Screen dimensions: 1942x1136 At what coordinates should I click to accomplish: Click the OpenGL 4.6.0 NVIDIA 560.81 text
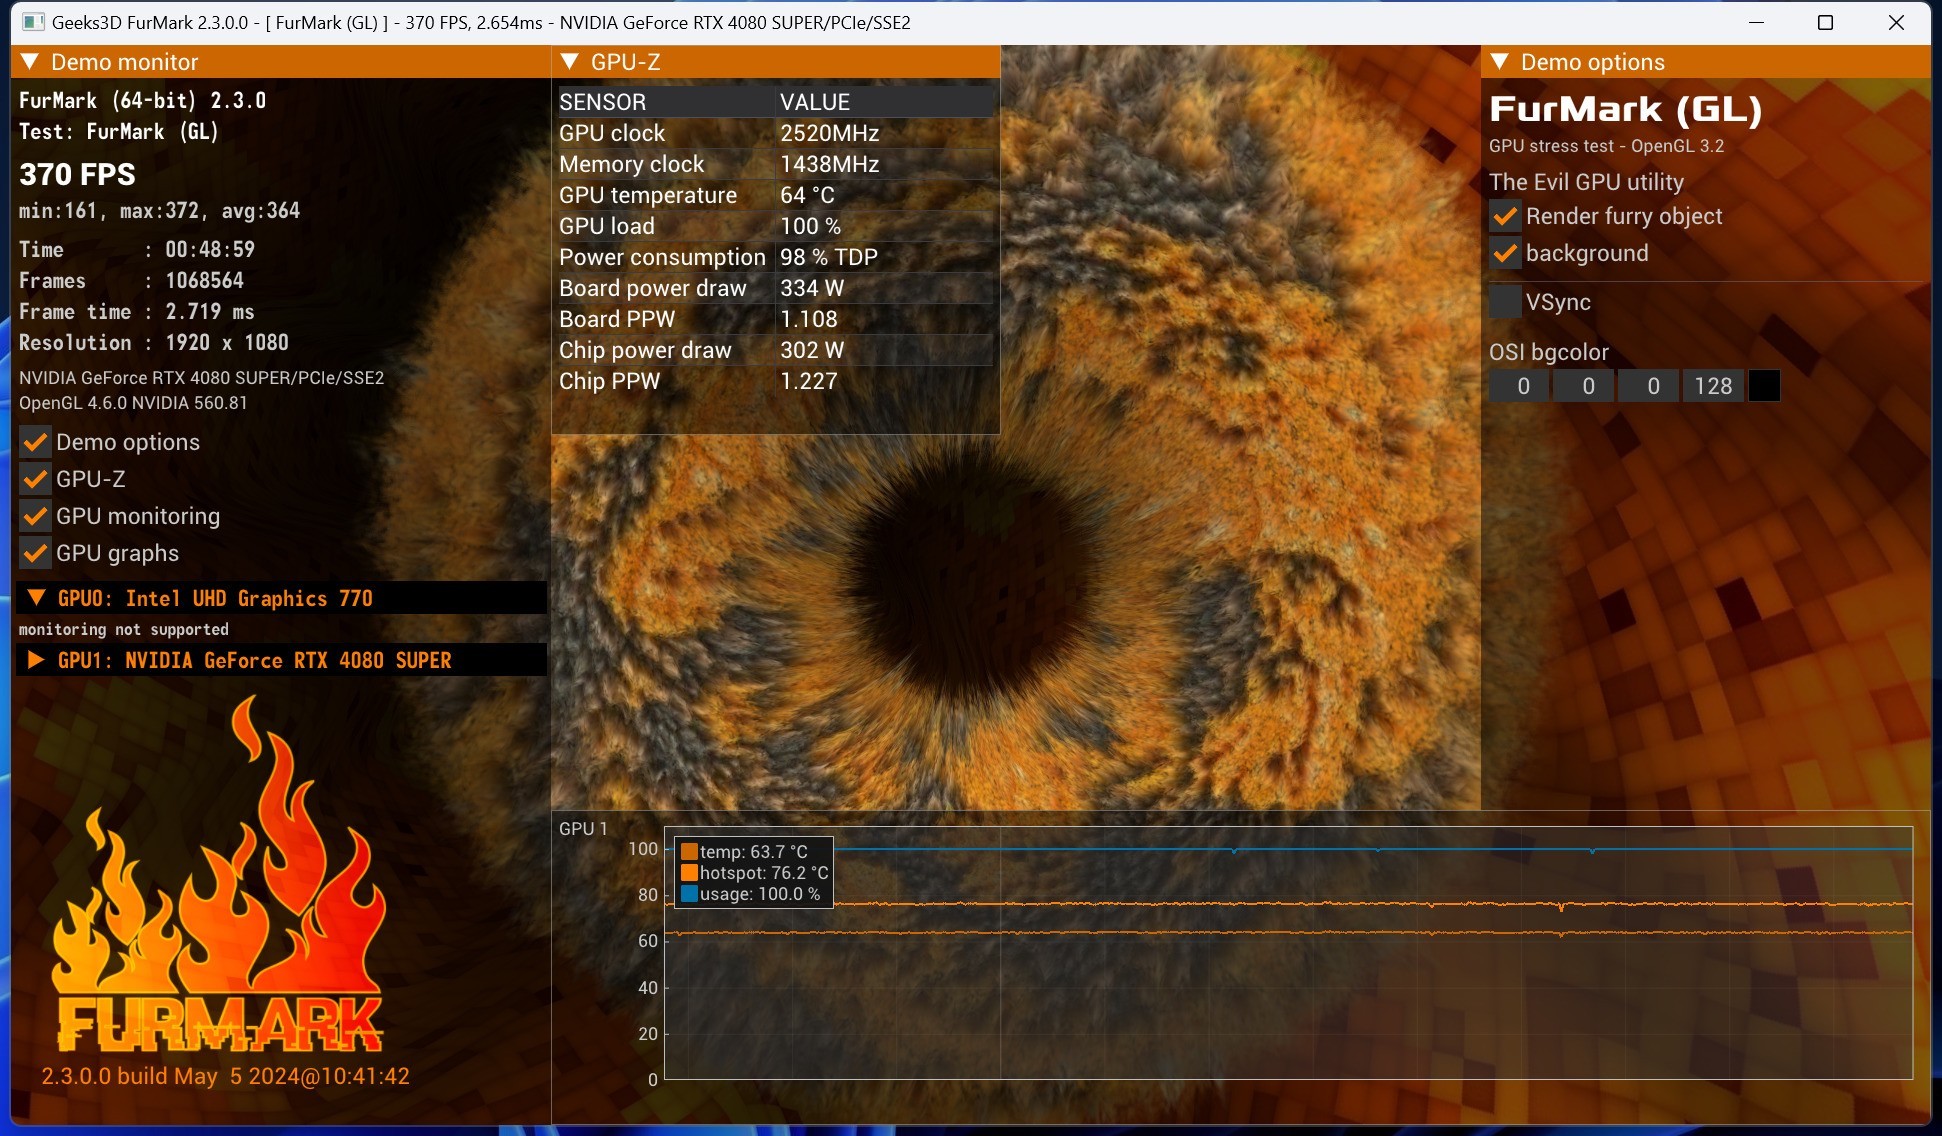133,403
